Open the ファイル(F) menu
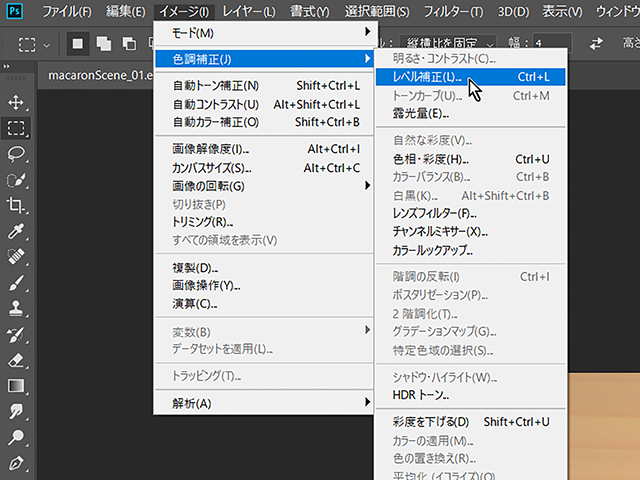640x480 pixels. (x=67, y=11)
